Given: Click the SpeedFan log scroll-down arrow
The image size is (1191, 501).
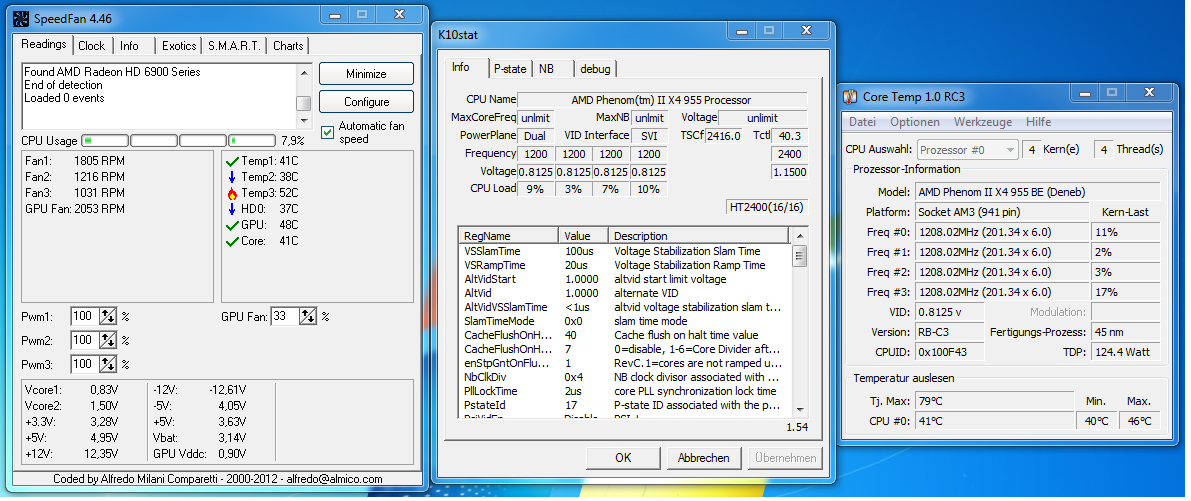Looking at the screenshot, I should (304, 121).
